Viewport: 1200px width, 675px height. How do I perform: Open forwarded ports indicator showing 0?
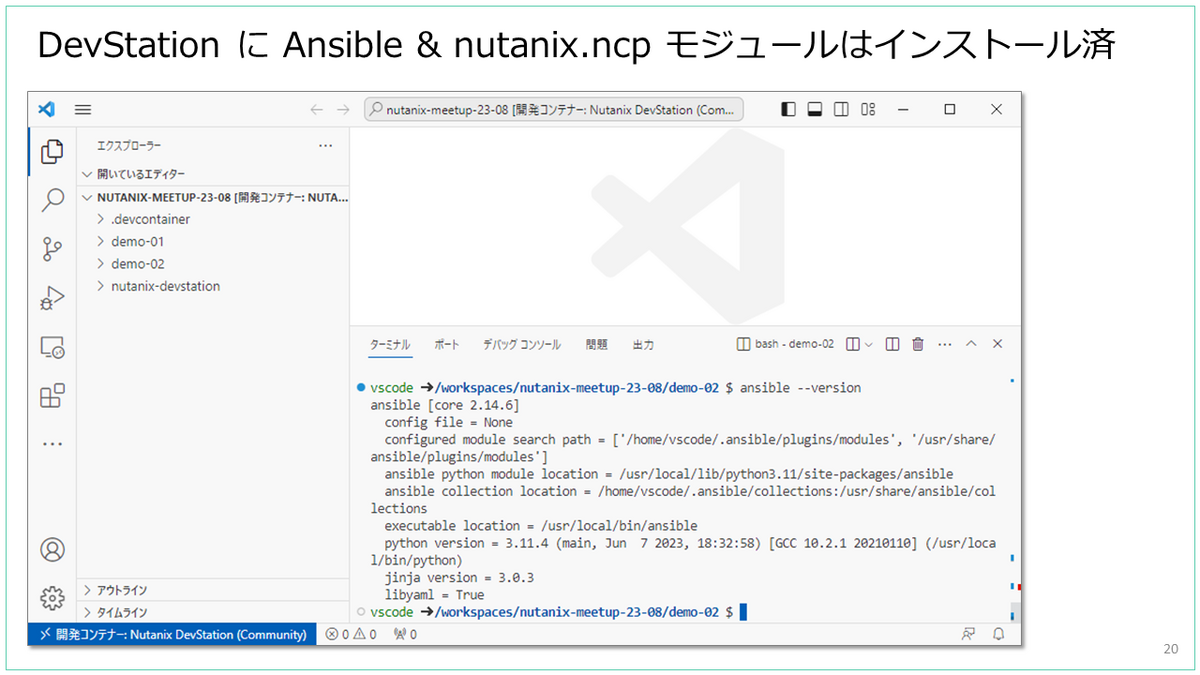(x=405, y=634)
